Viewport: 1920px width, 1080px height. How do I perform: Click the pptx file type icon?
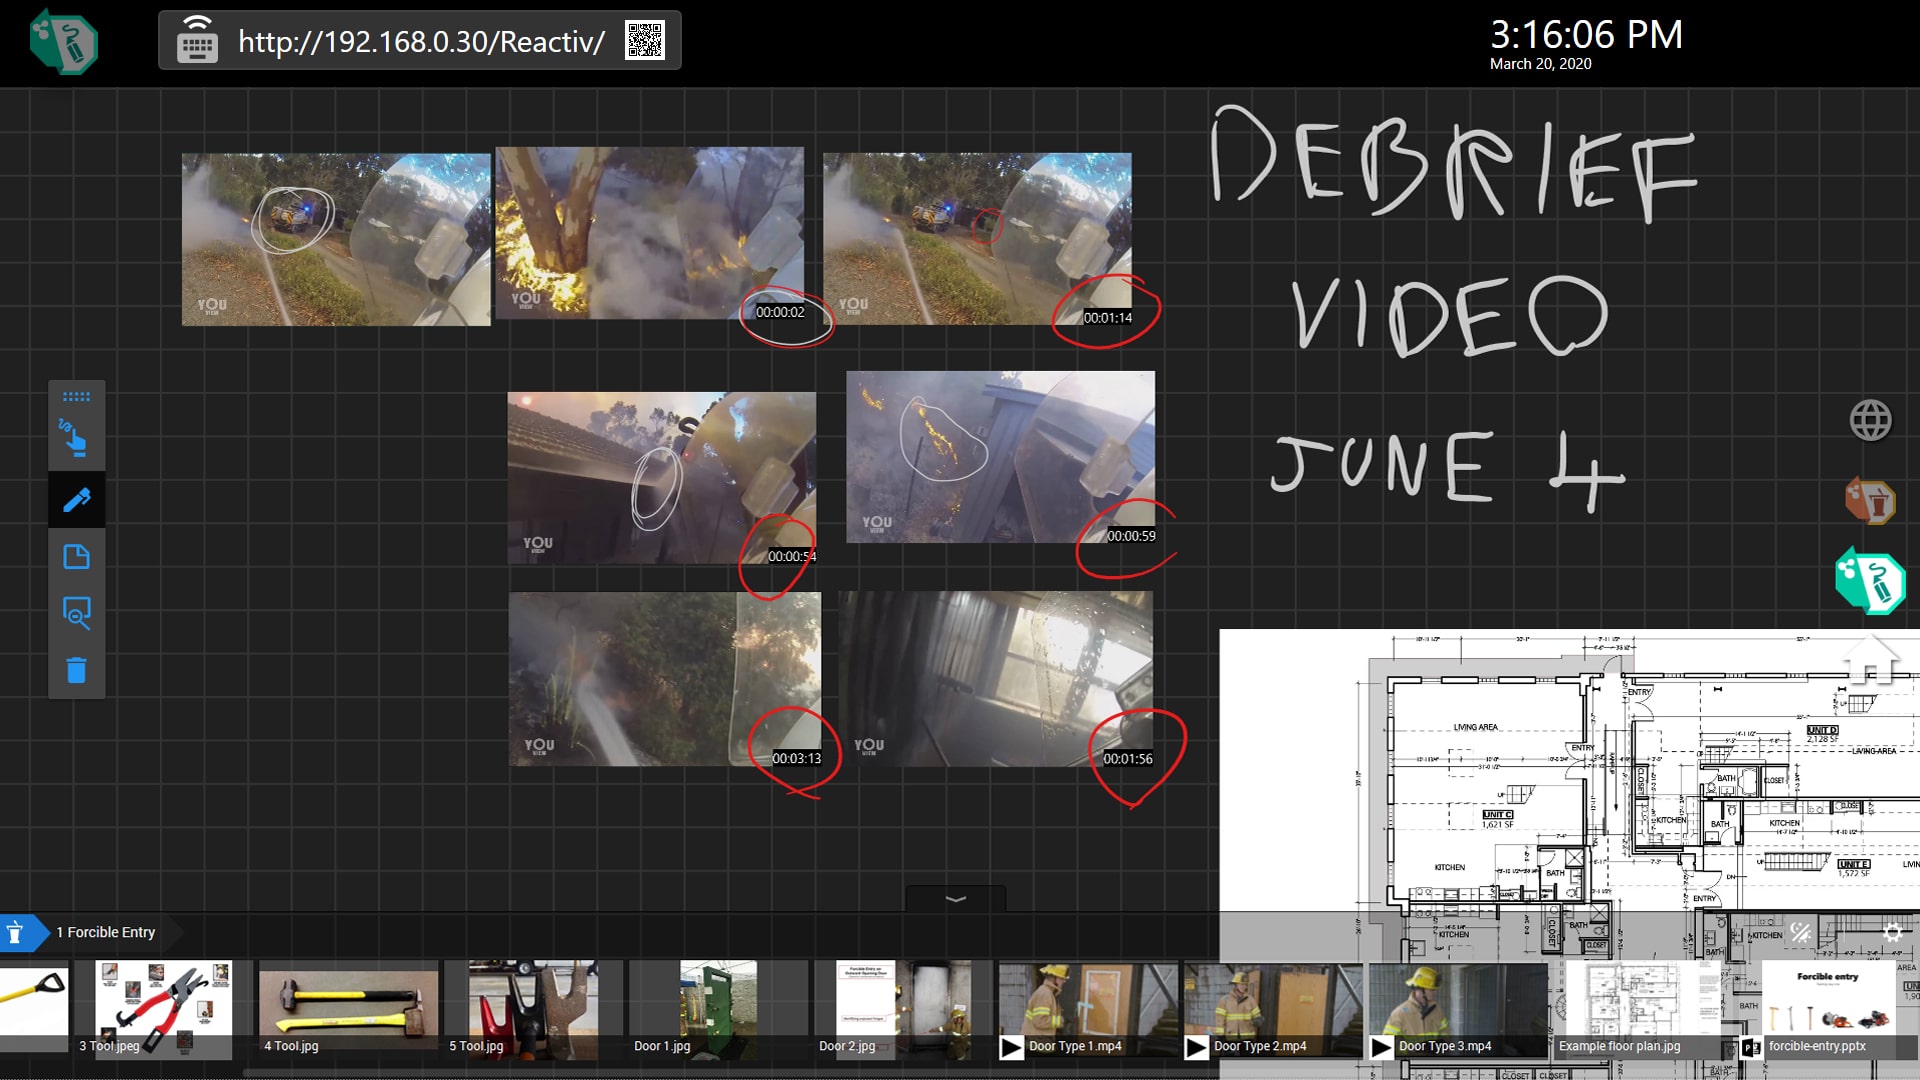pos(1750,1047)
